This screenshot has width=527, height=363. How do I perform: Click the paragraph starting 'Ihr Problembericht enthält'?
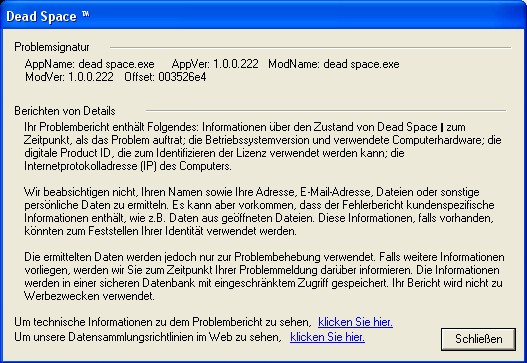click(263, 147)
